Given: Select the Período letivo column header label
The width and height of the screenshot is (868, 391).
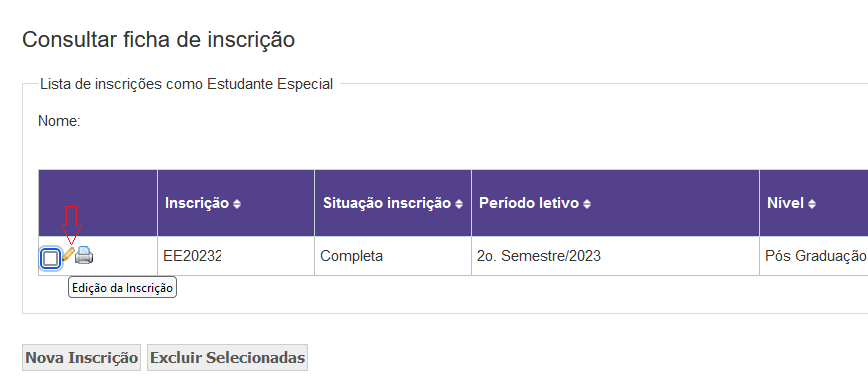Looking at the screenshot, I should (x=529, y=203).
